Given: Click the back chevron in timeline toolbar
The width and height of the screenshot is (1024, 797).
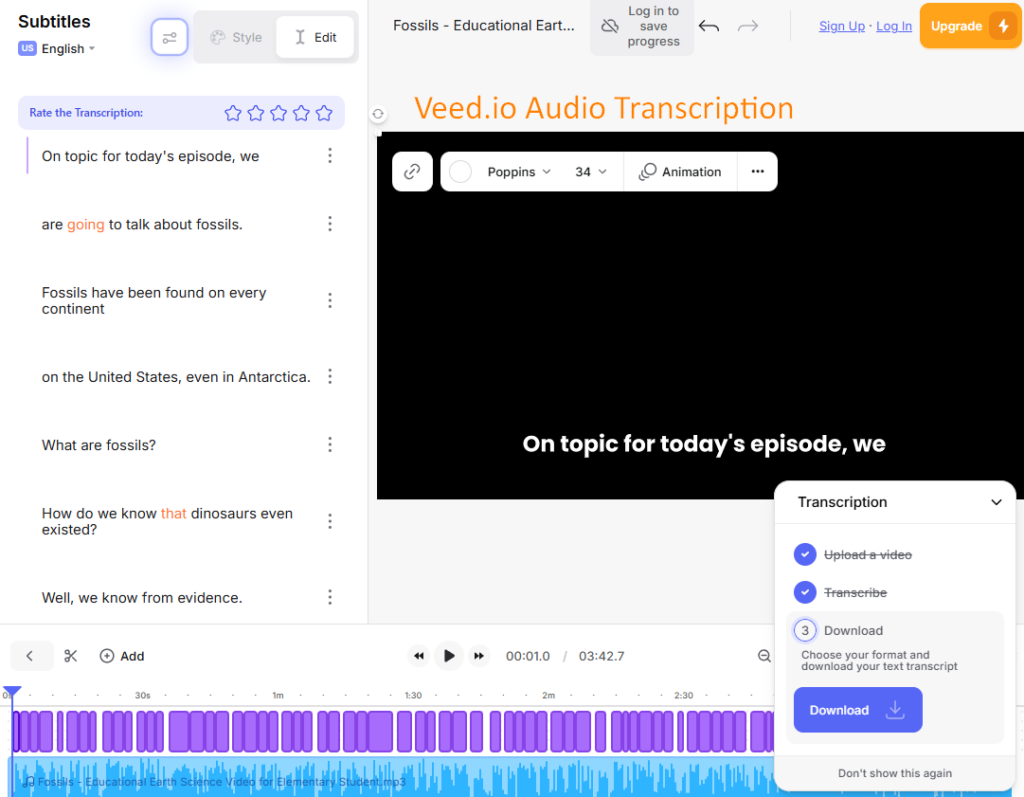Looking at the screenshot, I should pyautogui.click(x=30, y=656).
